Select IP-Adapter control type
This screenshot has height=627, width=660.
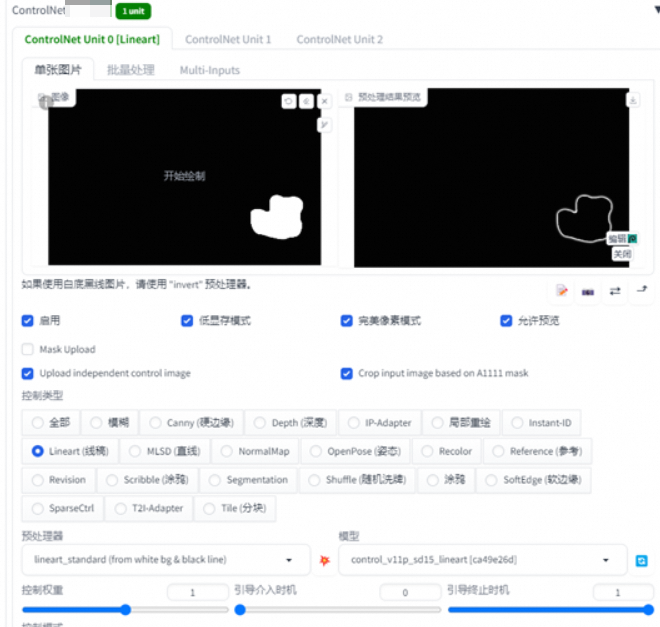[380, 422]
